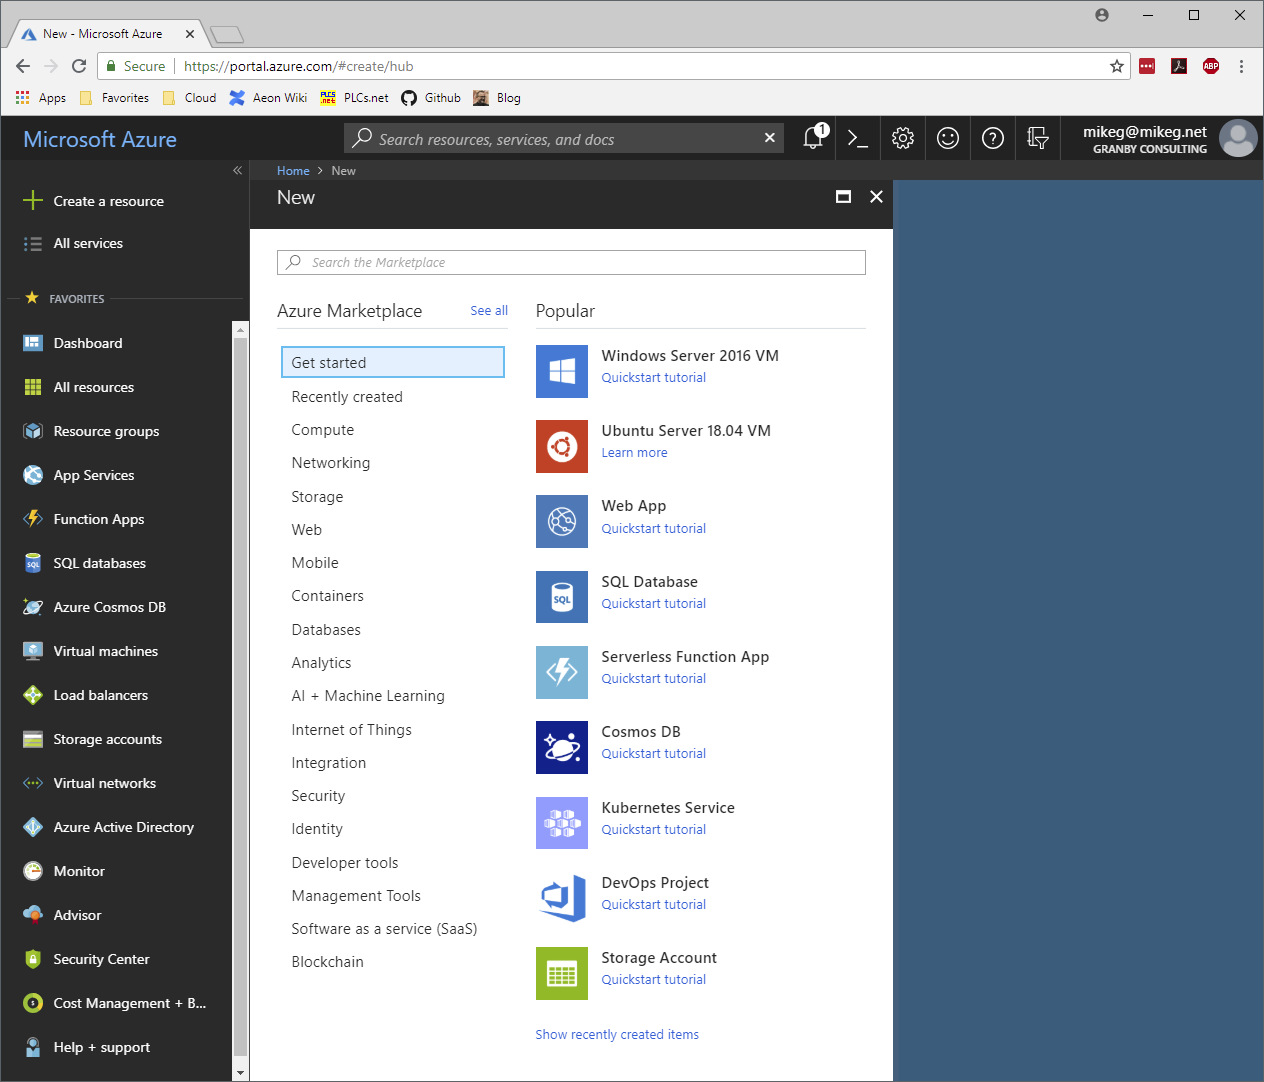Click the Microsoft Azure logo text
Image resolution: width=1264 pixels, height=1082 pixels.
point(100,139)
